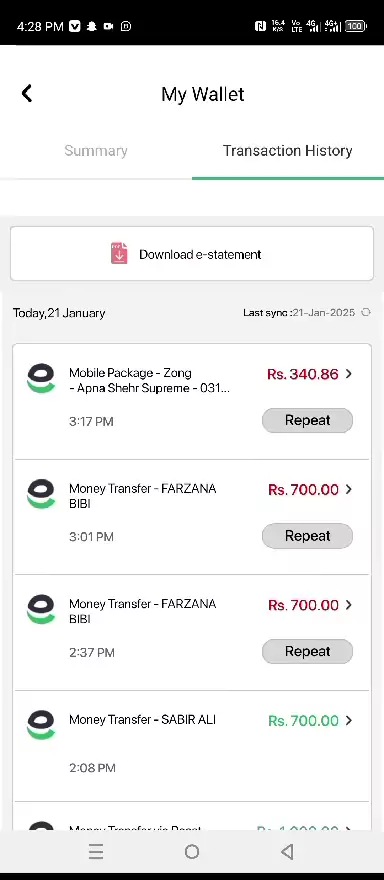Image resolution: width=384 pixels, height=880 pixels.
Task: Tap Android recent apps navigation icon
Action: click(x=96, y=852)
